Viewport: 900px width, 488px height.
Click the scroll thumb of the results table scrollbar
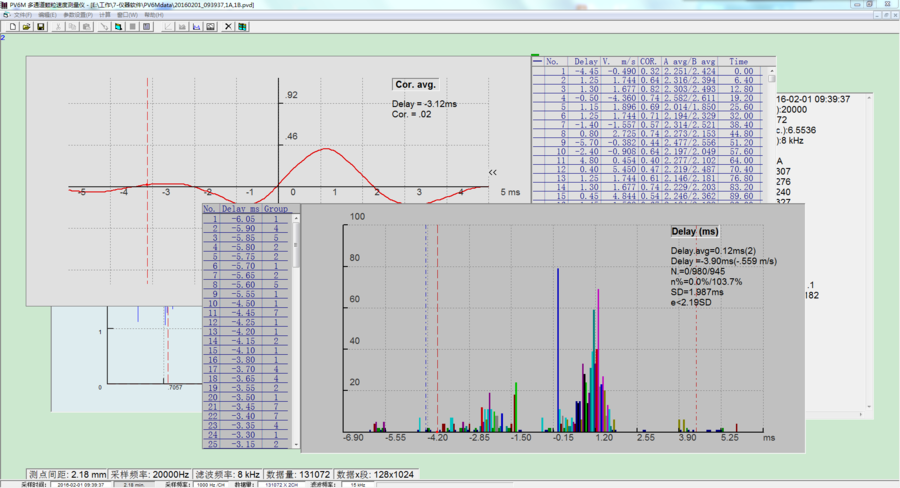point(771,79)
